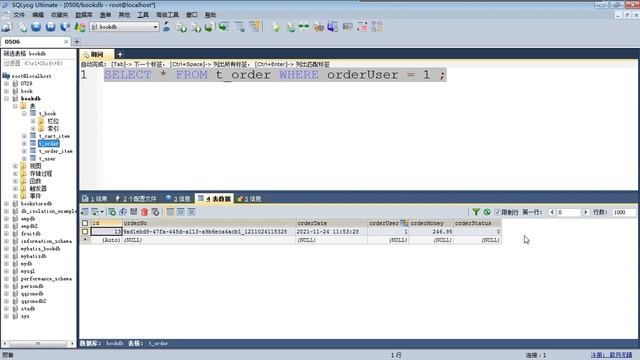This screenshot has width=640, height=360.
Task: Check the select-all checkbox in grid header
Action: tap(85, 223)
